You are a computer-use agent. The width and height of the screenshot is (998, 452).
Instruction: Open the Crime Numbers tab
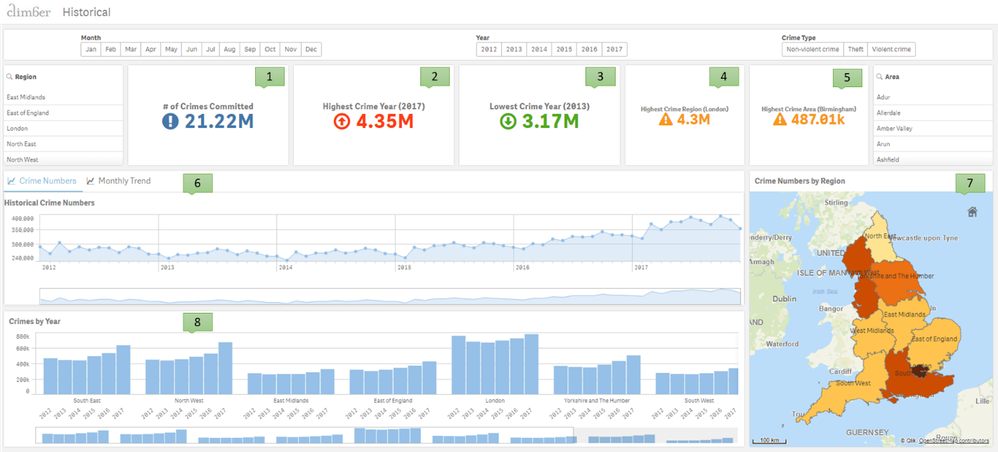[x=42, y=181]
